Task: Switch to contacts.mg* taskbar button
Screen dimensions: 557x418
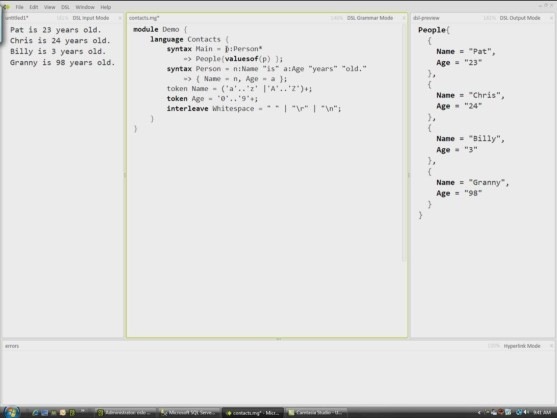Action: (253, 412)
